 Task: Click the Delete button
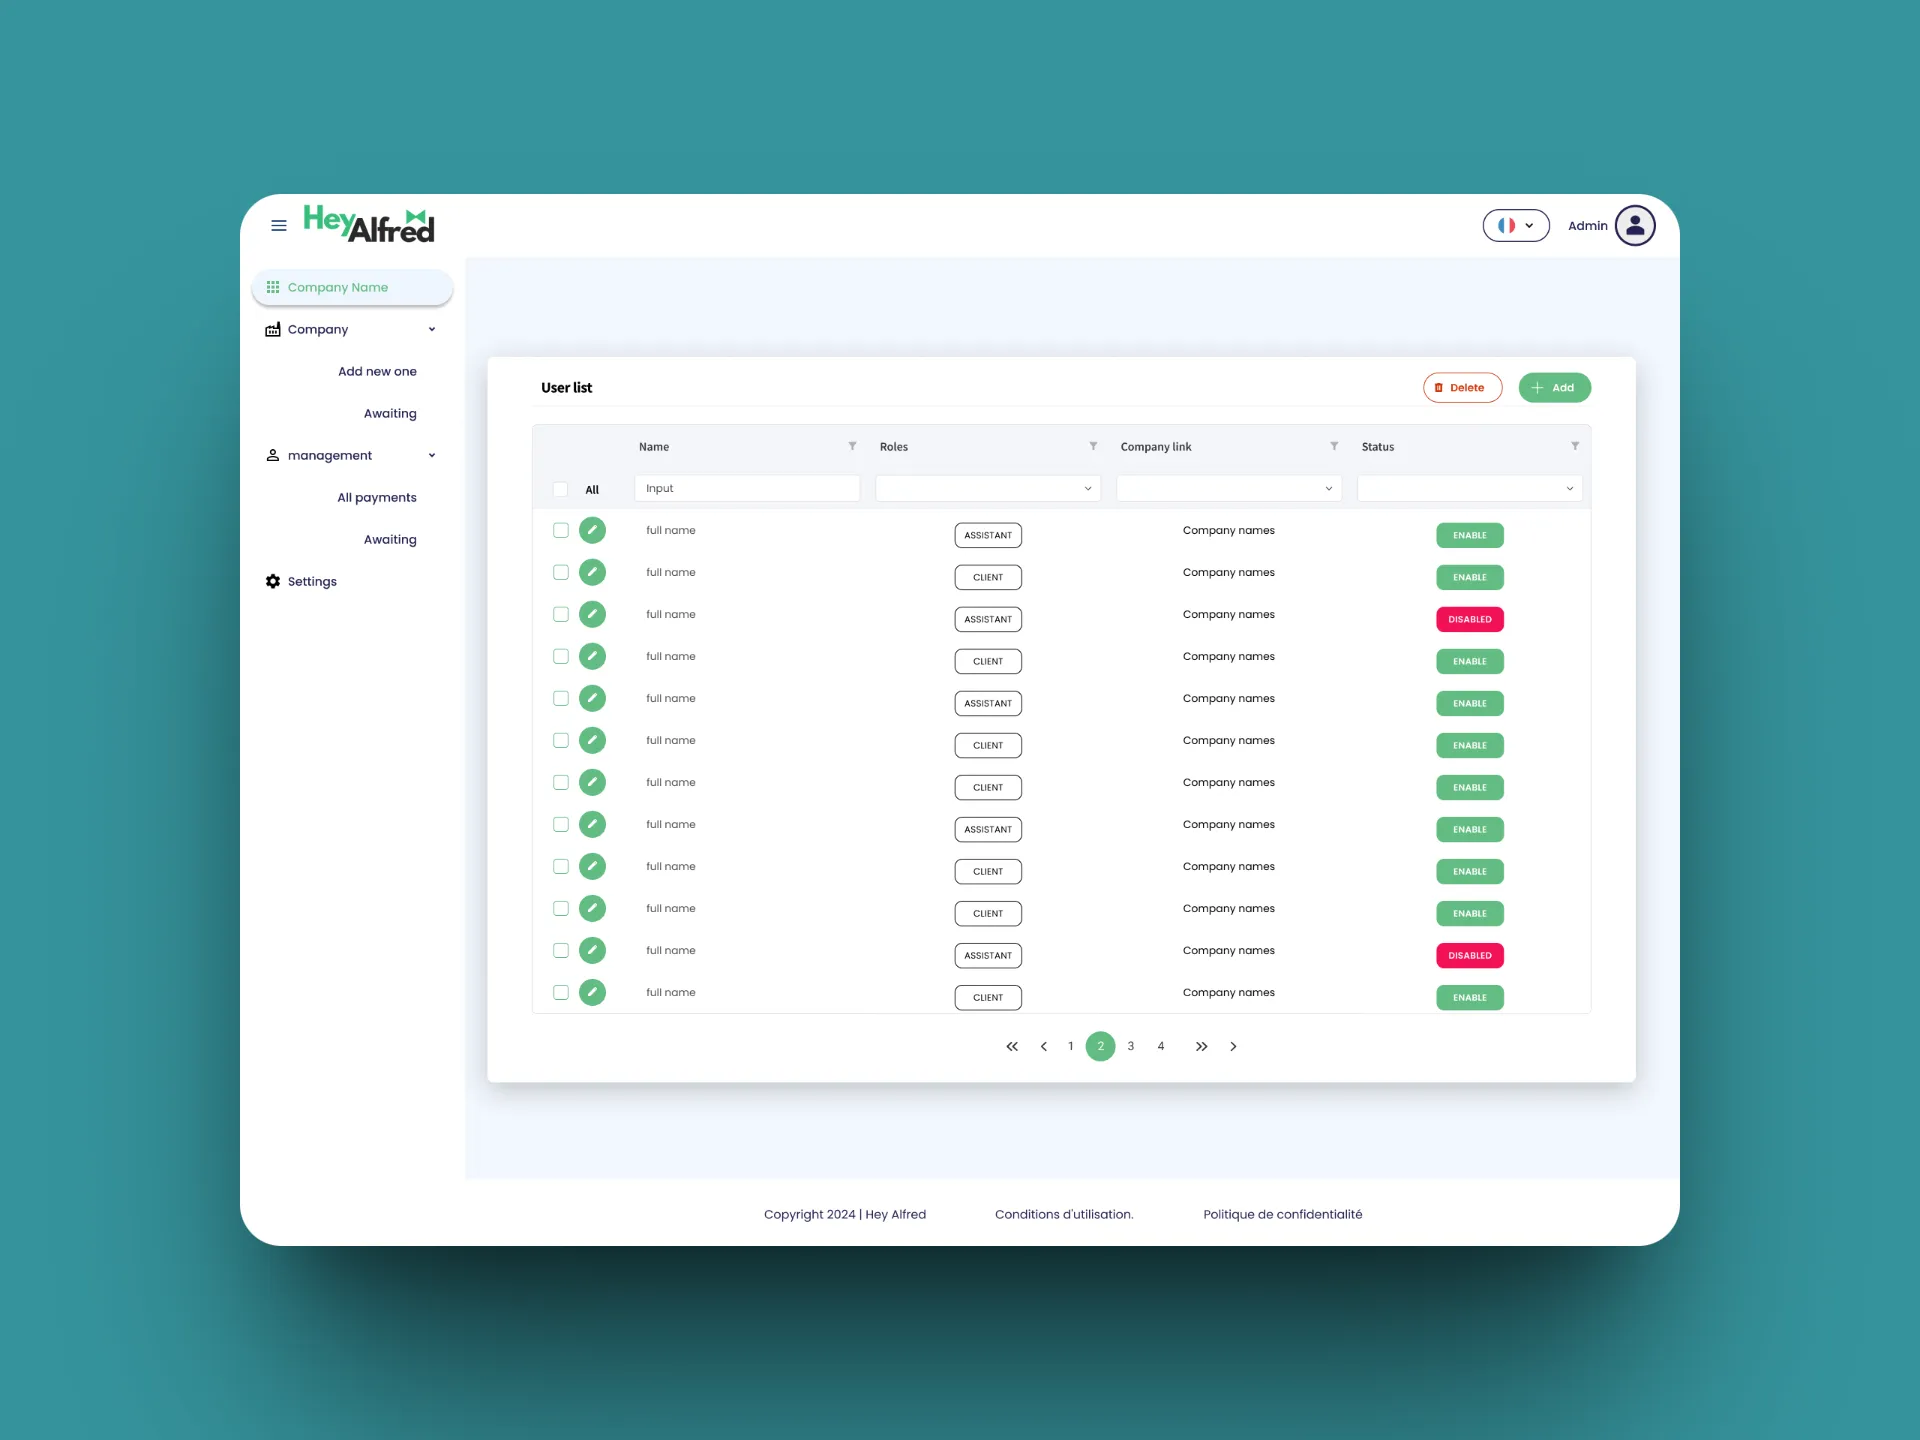click(1461, 388)
